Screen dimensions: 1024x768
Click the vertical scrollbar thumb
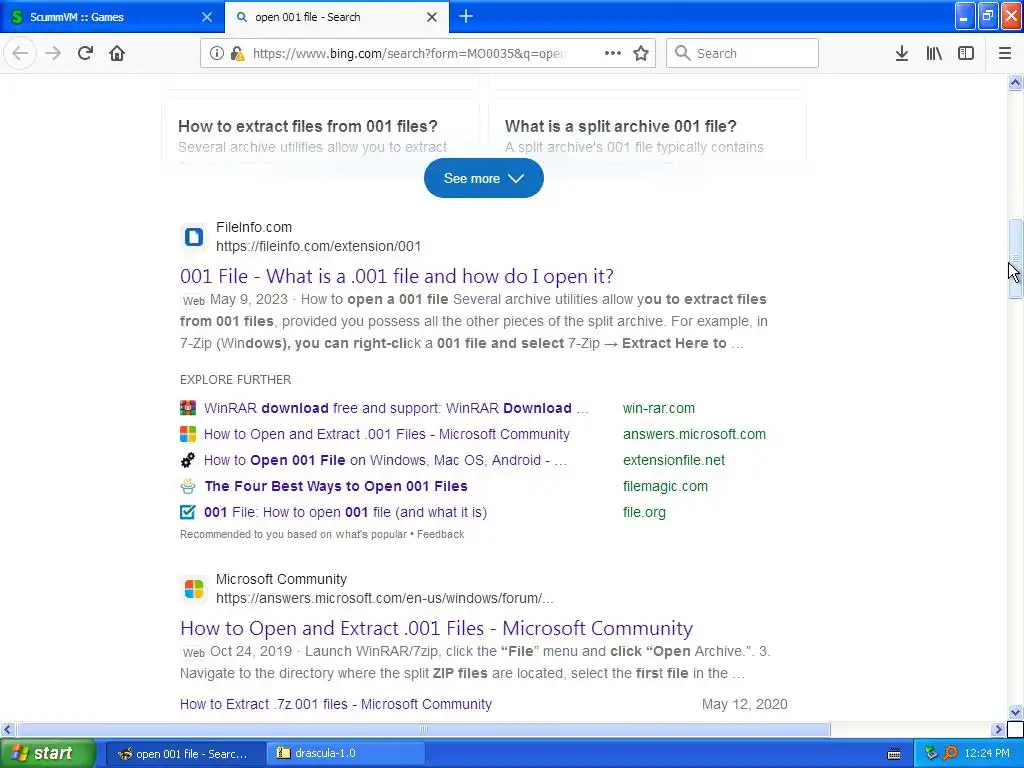(x=1015, y=259)
